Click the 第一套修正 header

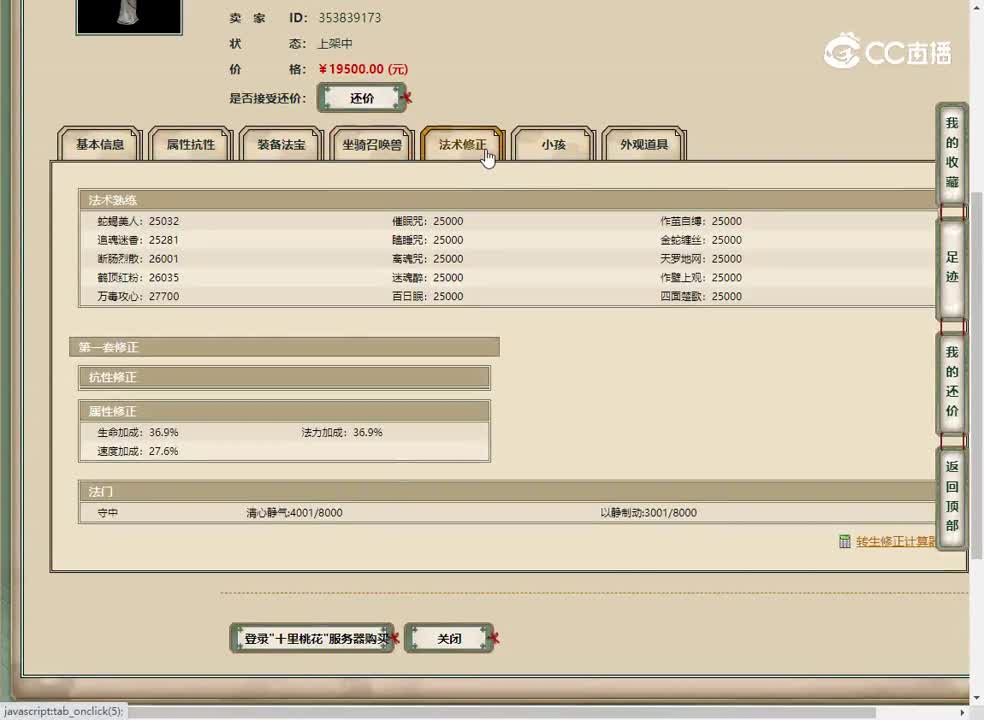point(284,347)
